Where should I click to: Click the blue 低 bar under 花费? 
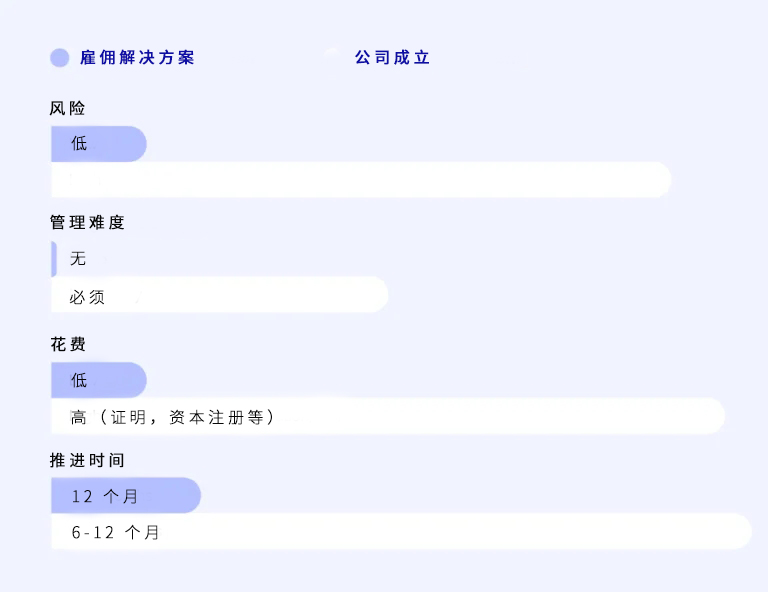point(98,380)
